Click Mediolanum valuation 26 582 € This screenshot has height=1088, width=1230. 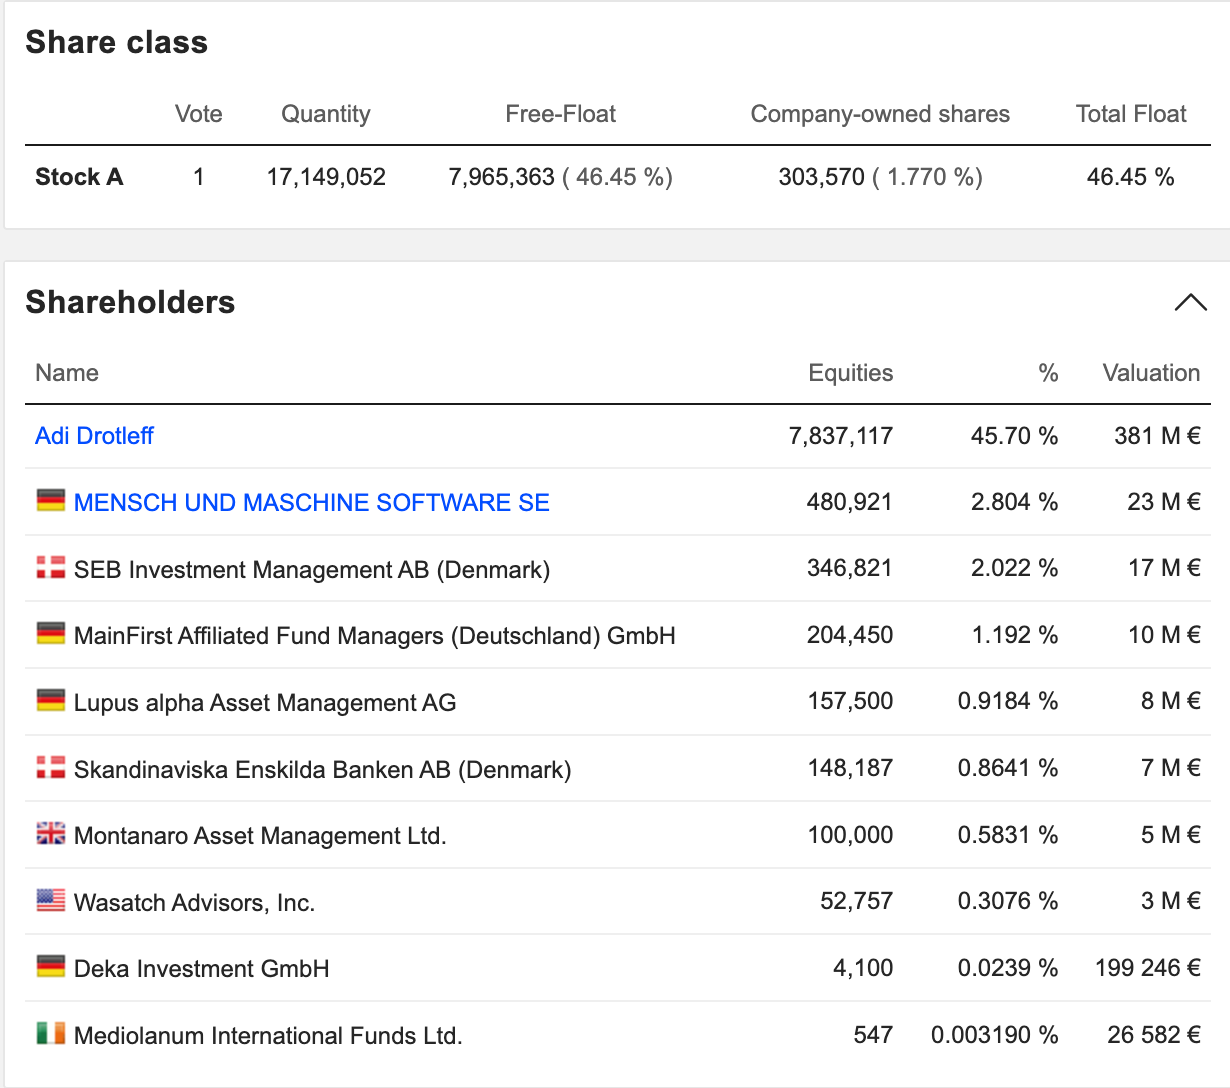(x=1154, y=1035)
